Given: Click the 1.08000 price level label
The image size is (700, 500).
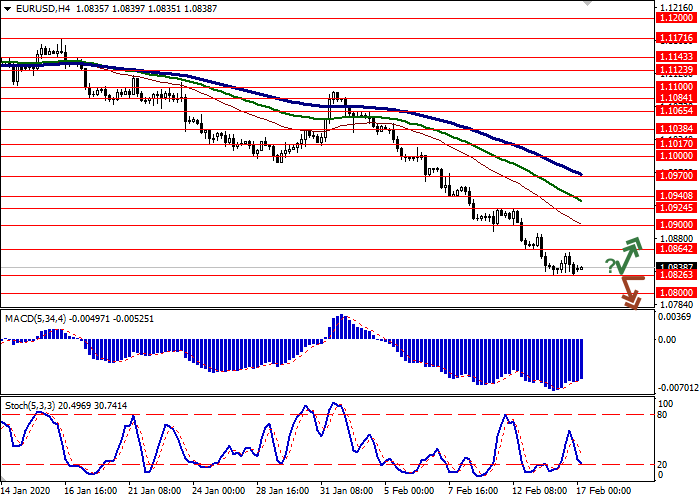Looking at the screenshot, I should pos(677,293).
